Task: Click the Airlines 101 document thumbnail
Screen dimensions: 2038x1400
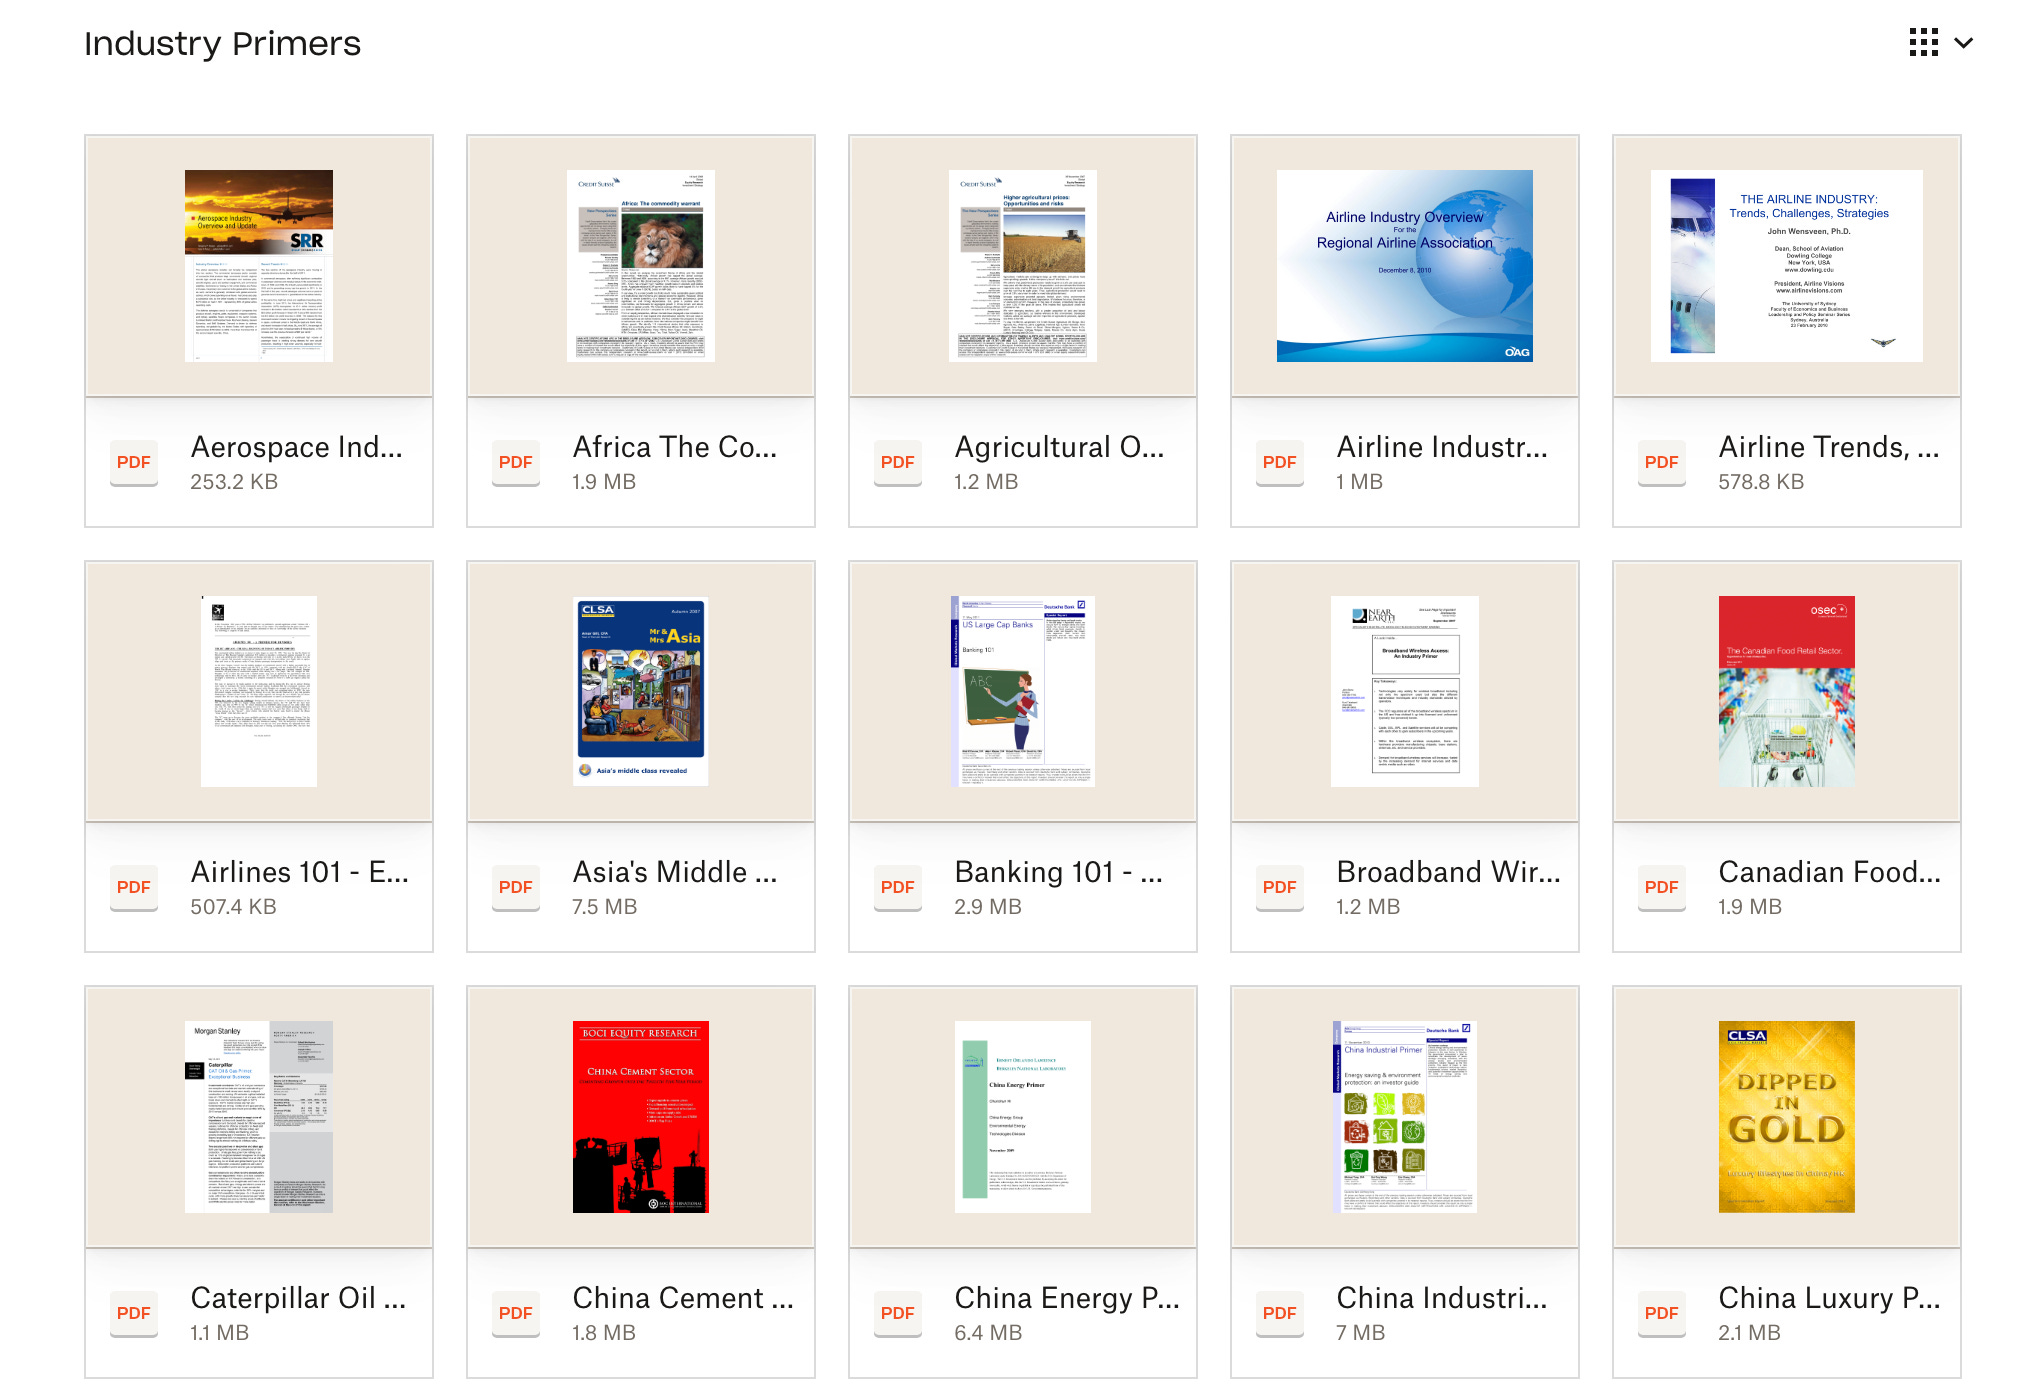Action: [258, 691]
